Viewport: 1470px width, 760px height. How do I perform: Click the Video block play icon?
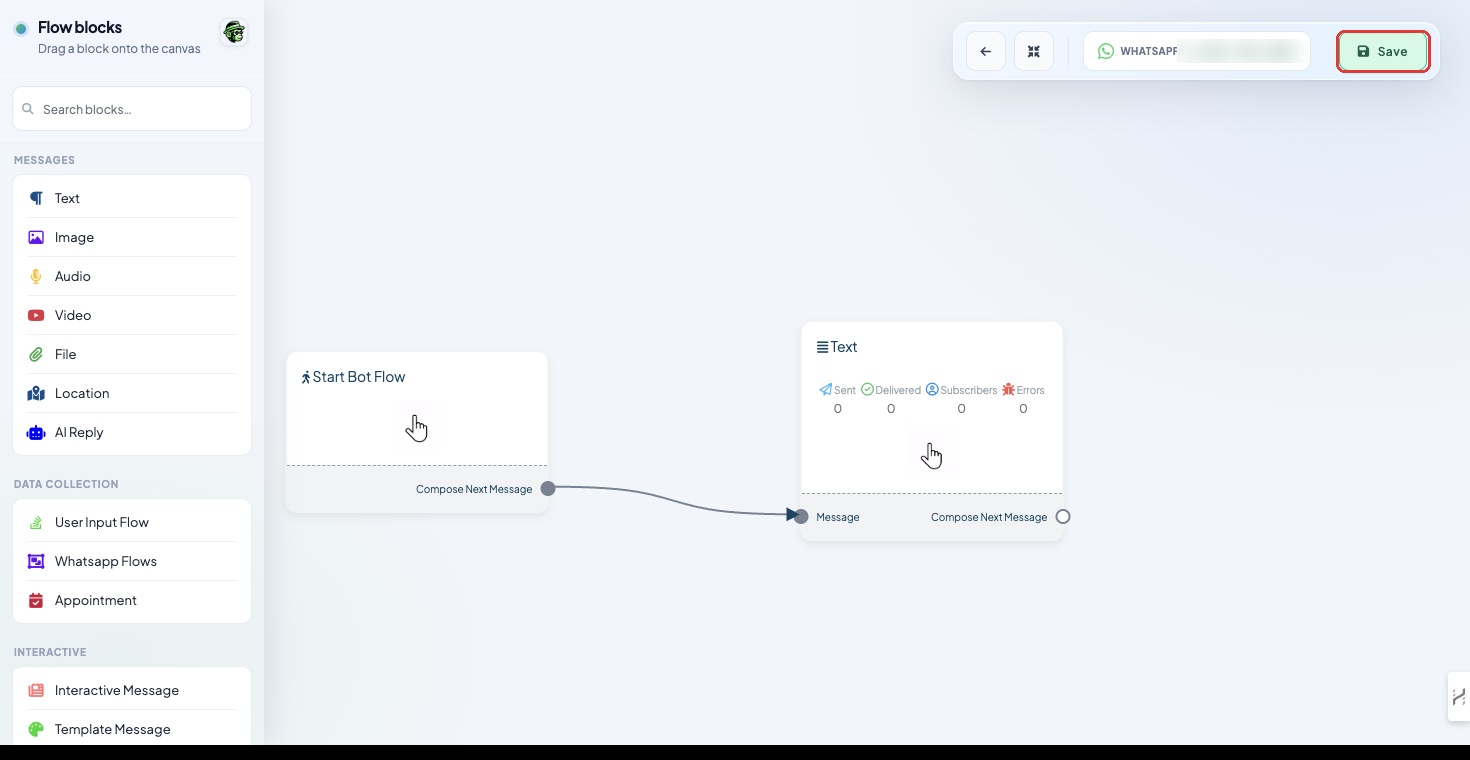point(36,315)
